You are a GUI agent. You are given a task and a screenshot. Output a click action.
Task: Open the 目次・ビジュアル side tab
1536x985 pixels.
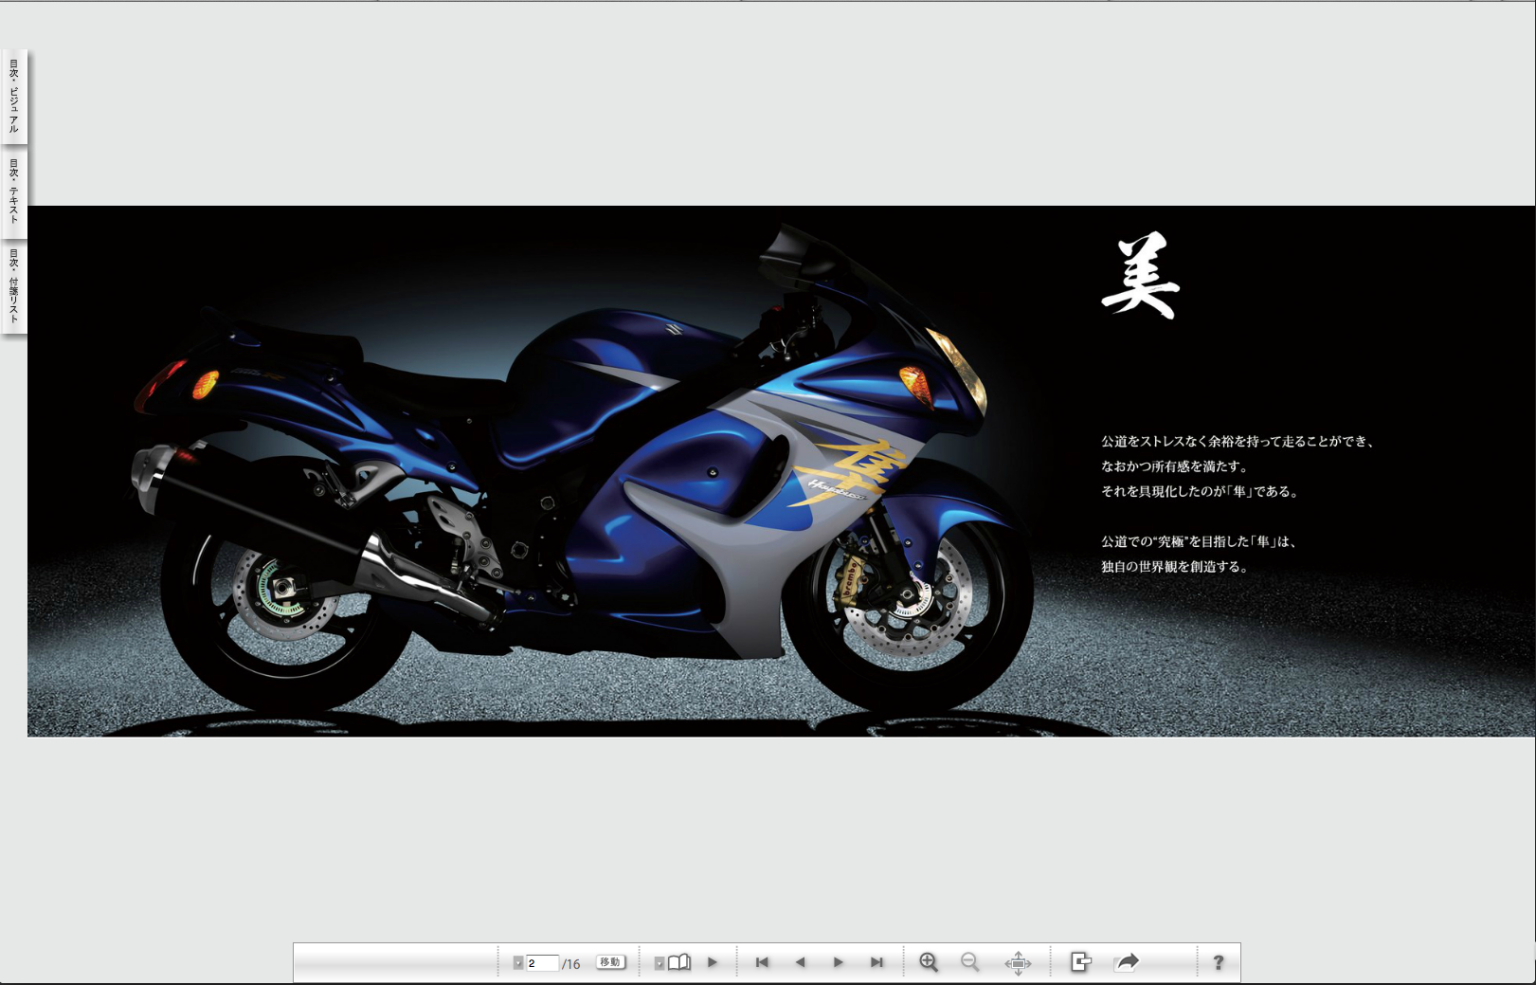click(x=14, y=97)
